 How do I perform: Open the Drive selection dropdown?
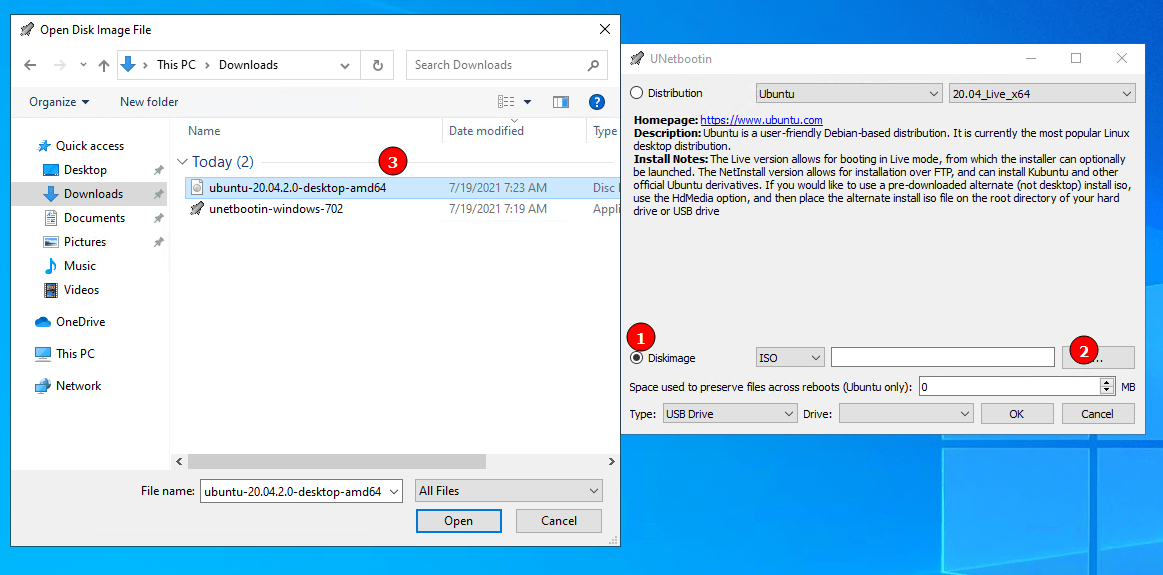906,414
